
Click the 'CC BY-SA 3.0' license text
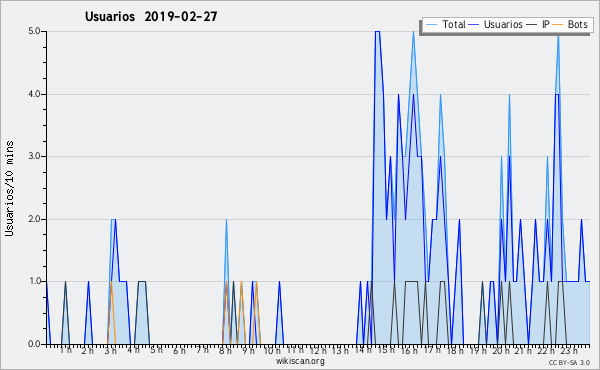tap(569, 363)
